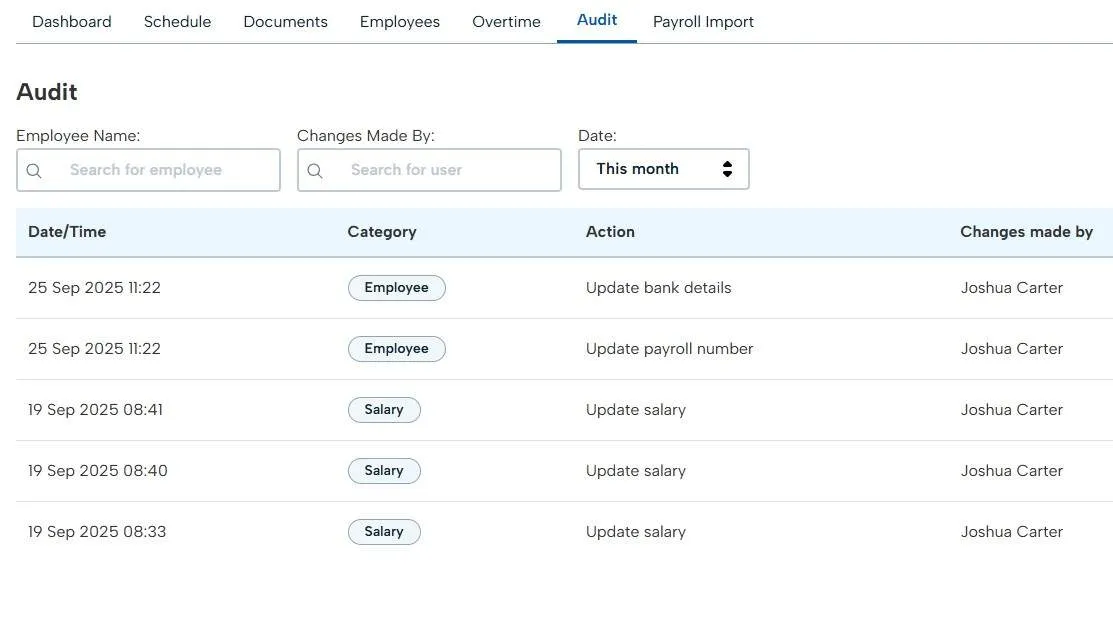The height and width of the screenshot is (625, 1113).
Task: Switch to the Schedule tab
Action: tap(177, 22)
